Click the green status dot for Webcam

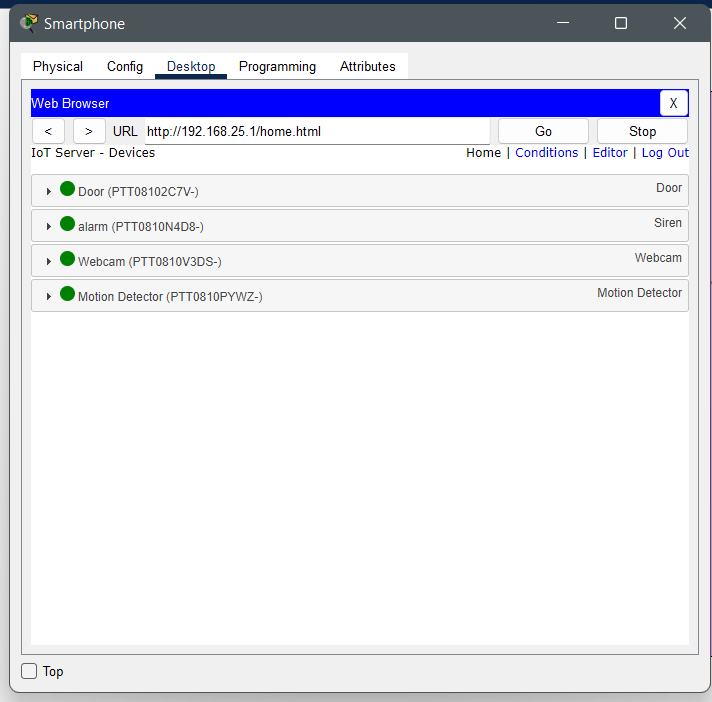point(67,258)
